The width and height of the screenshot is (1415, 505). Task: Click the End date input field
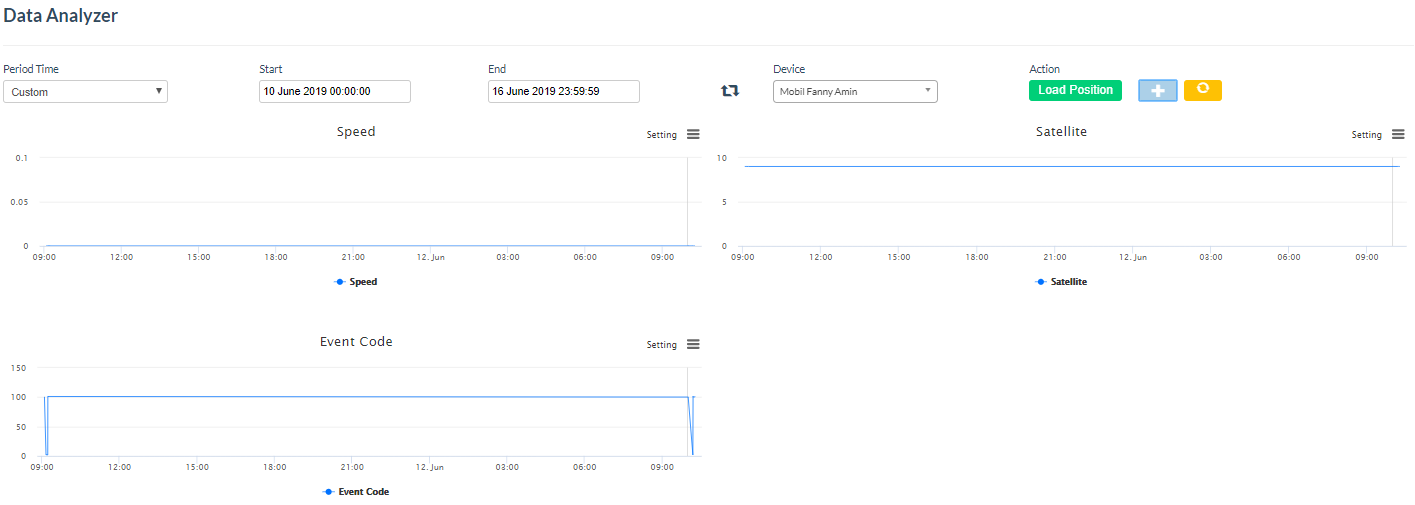pyautogui.click(x=563, y=91)
